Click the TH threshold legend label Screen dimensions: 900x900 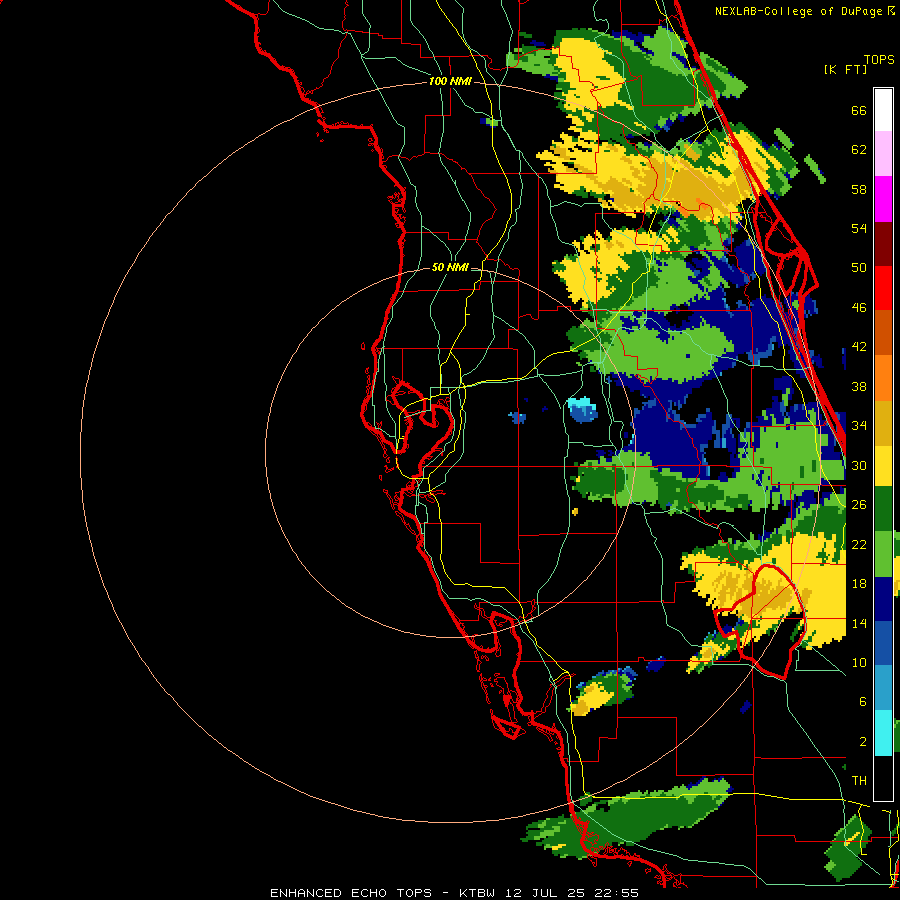tap(859, 781)
